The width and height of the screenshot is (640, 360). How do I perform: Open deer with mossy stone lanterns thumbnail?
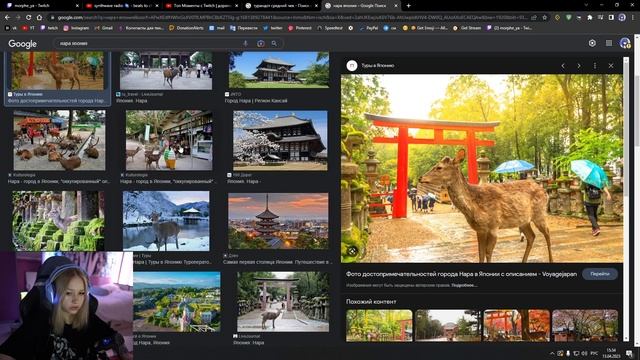tap(58, 221)
